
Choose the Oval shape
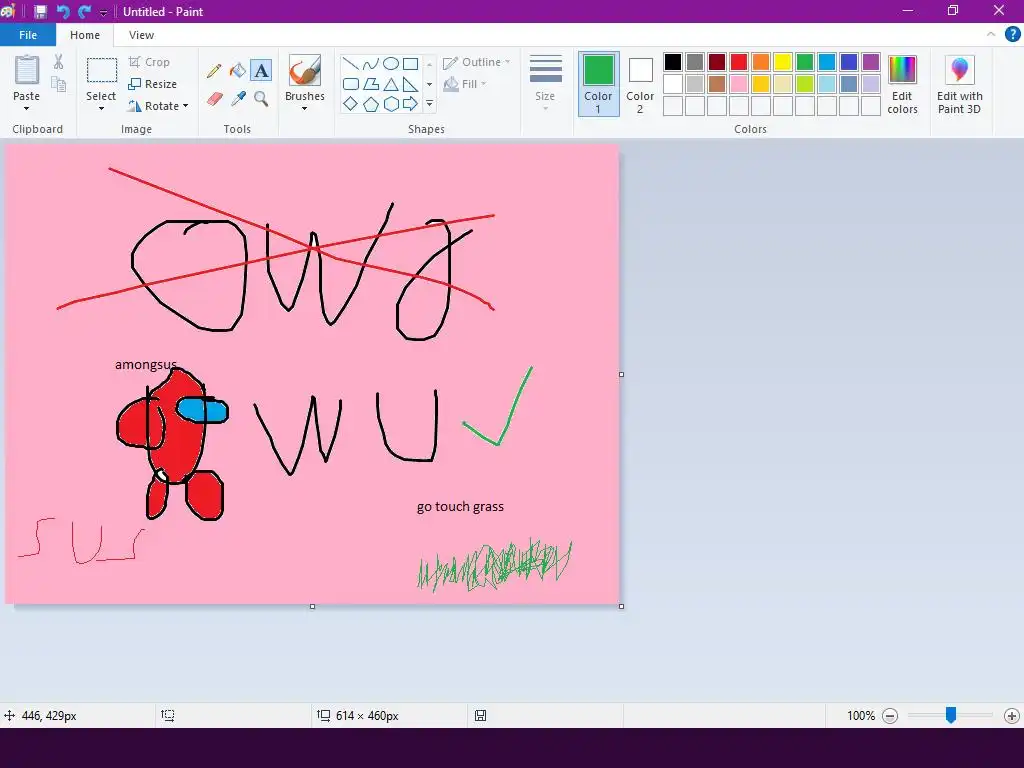pyautogui.click(x=391, y=63)
